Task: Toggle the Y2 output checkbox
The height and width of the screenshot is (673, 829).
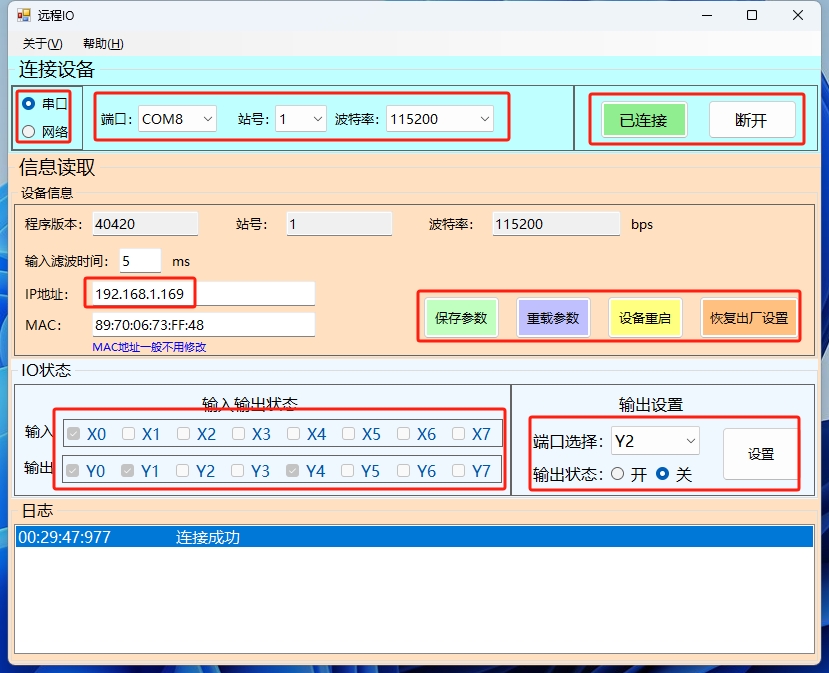Action: tap(182, 470)
